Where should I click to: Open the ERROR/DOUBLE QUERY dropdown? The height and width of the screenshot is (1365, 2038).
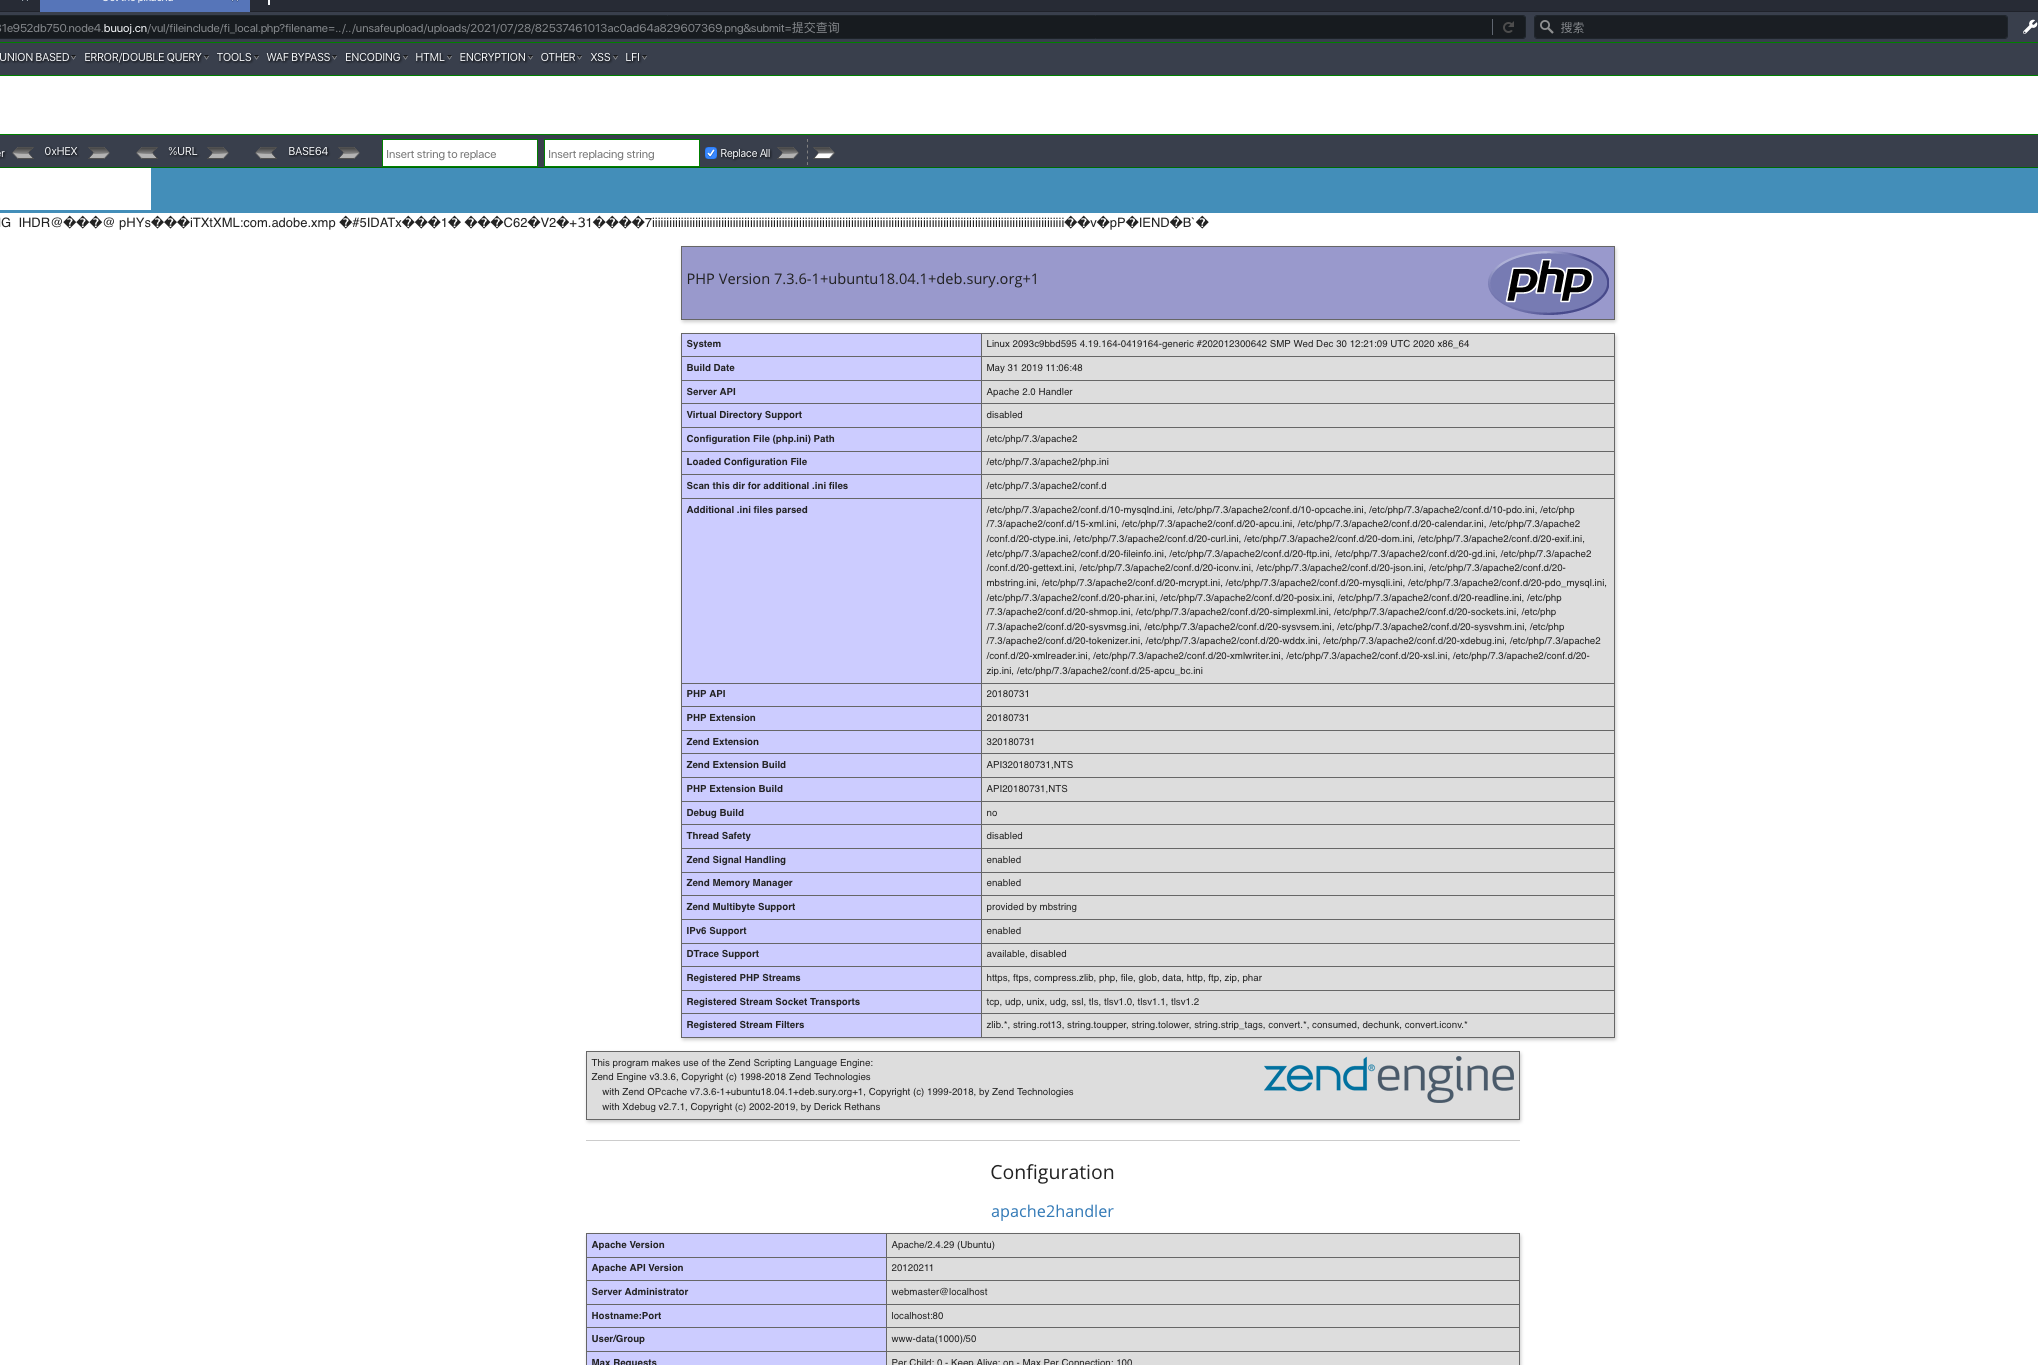pos(146,57)
